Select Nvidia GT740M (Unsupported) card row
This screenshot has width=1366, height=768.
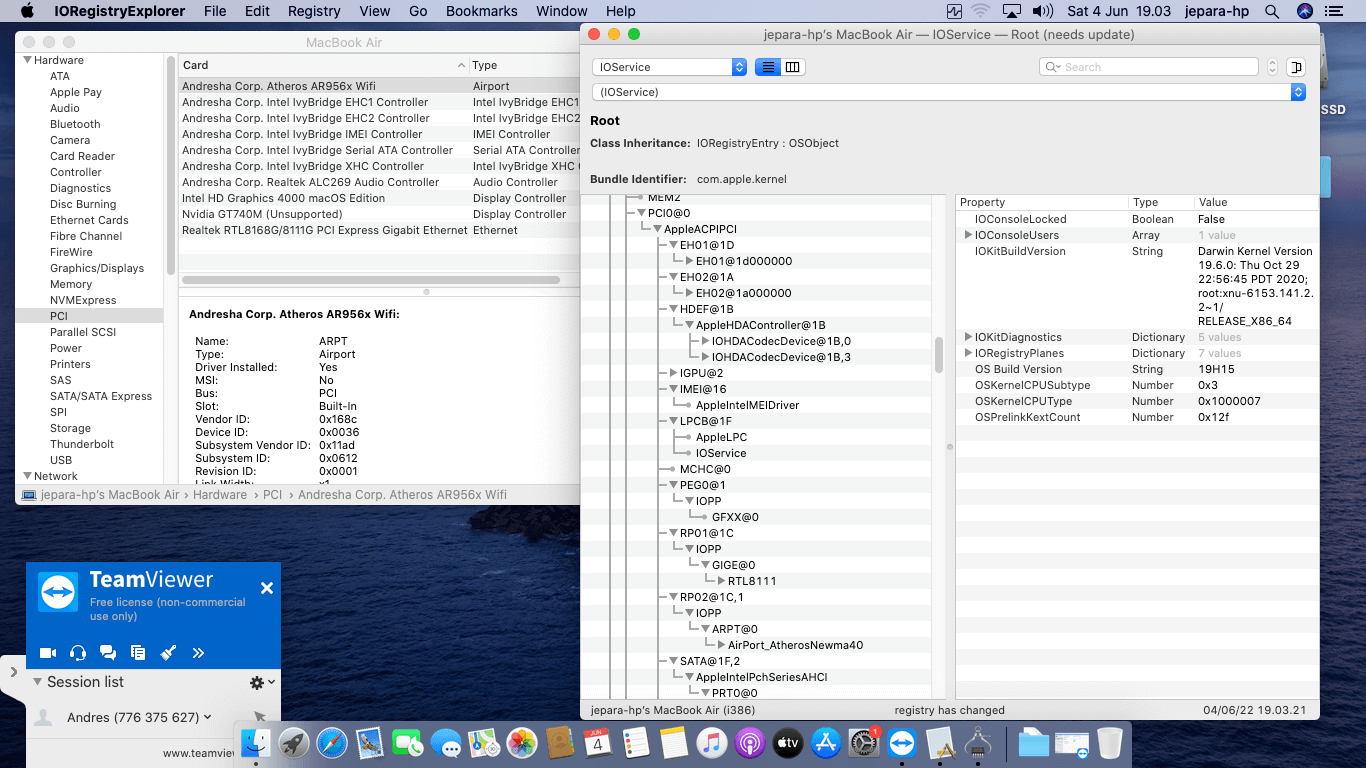(262, 214)
